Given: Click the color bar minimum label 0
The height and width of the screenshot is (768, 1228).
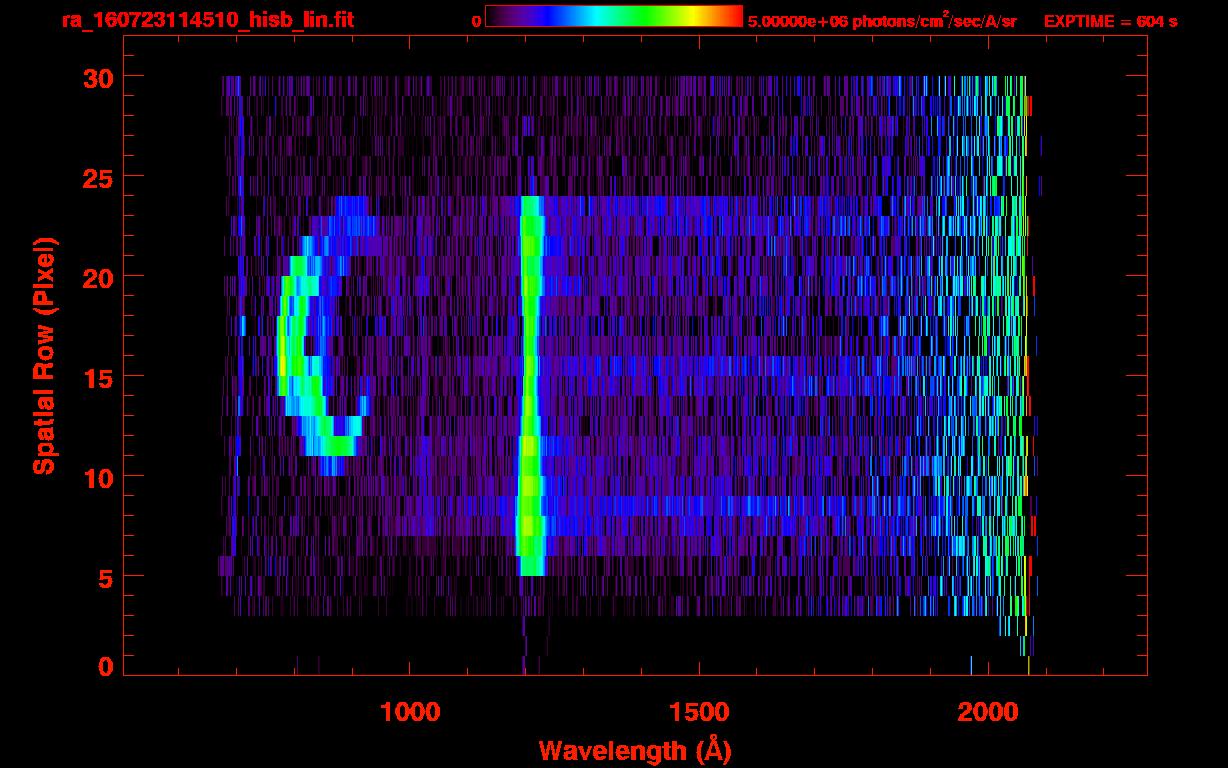Looking at the screenshot, I should click(x=477, y=21).
